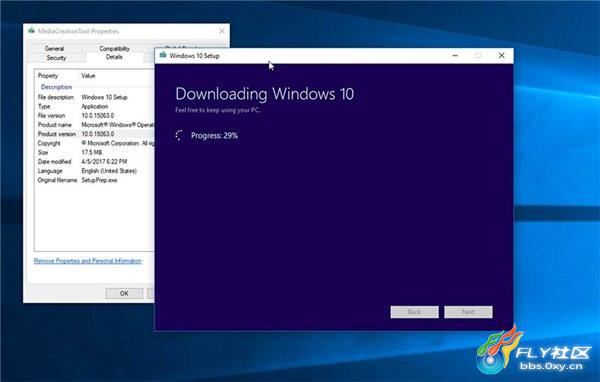Select the Date modified row
The image size is (600, 382).
coord(95,162)
